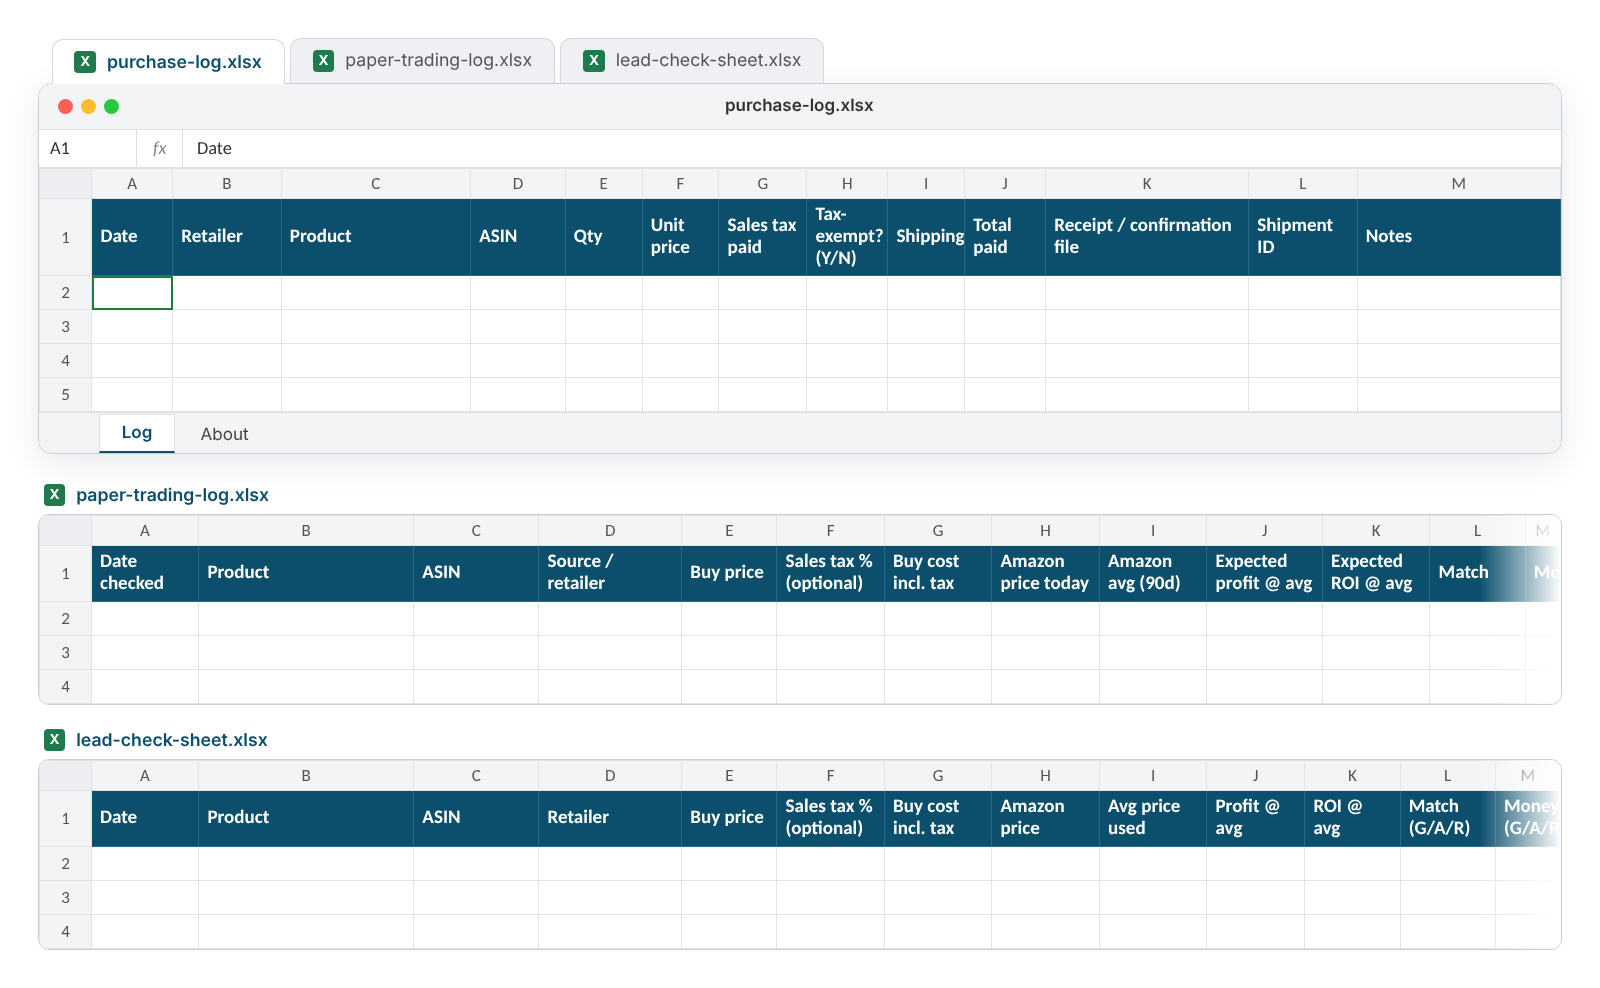Click the fx function icon
This screenshot has width=1600, height=988.
tap(159, 149)
